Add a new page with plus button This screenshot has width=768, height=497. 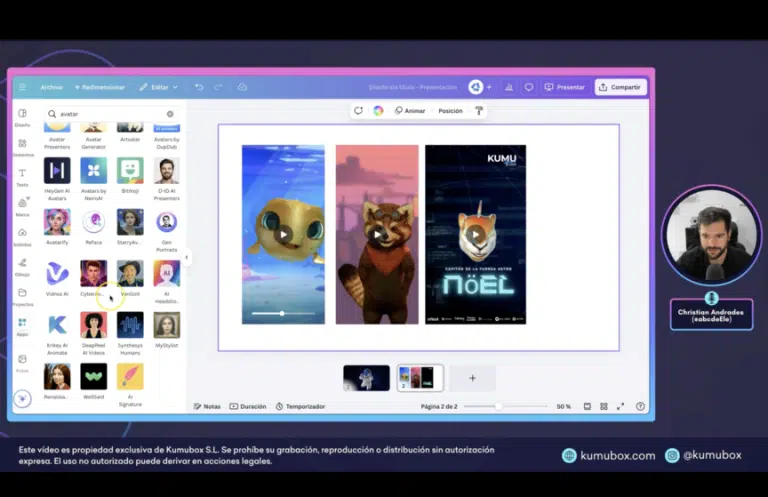[x=473, y=378]
